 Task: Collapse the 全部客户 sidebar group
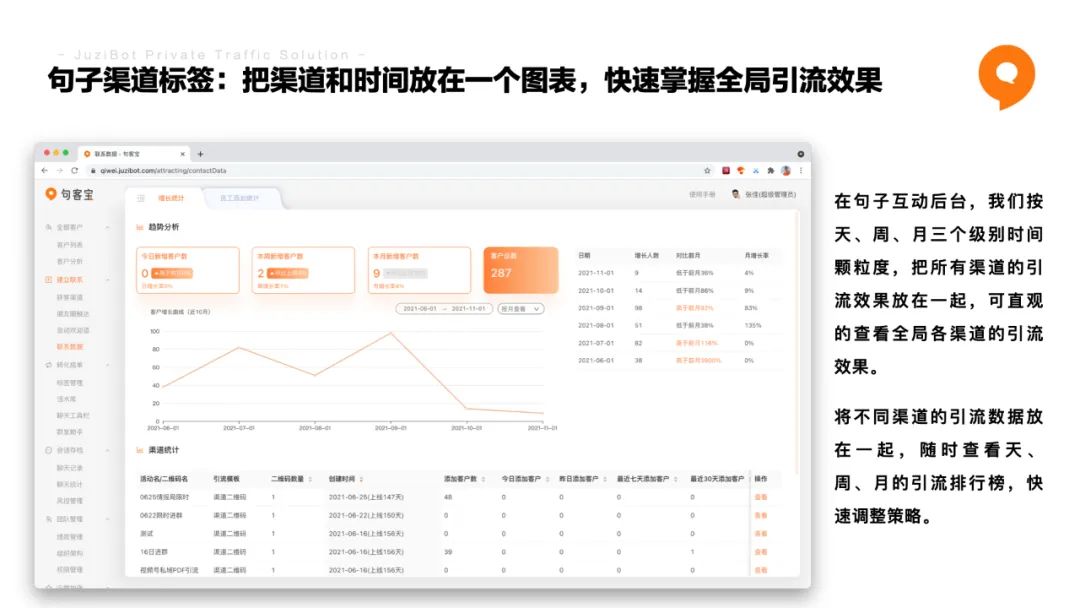tap(107, 227)
